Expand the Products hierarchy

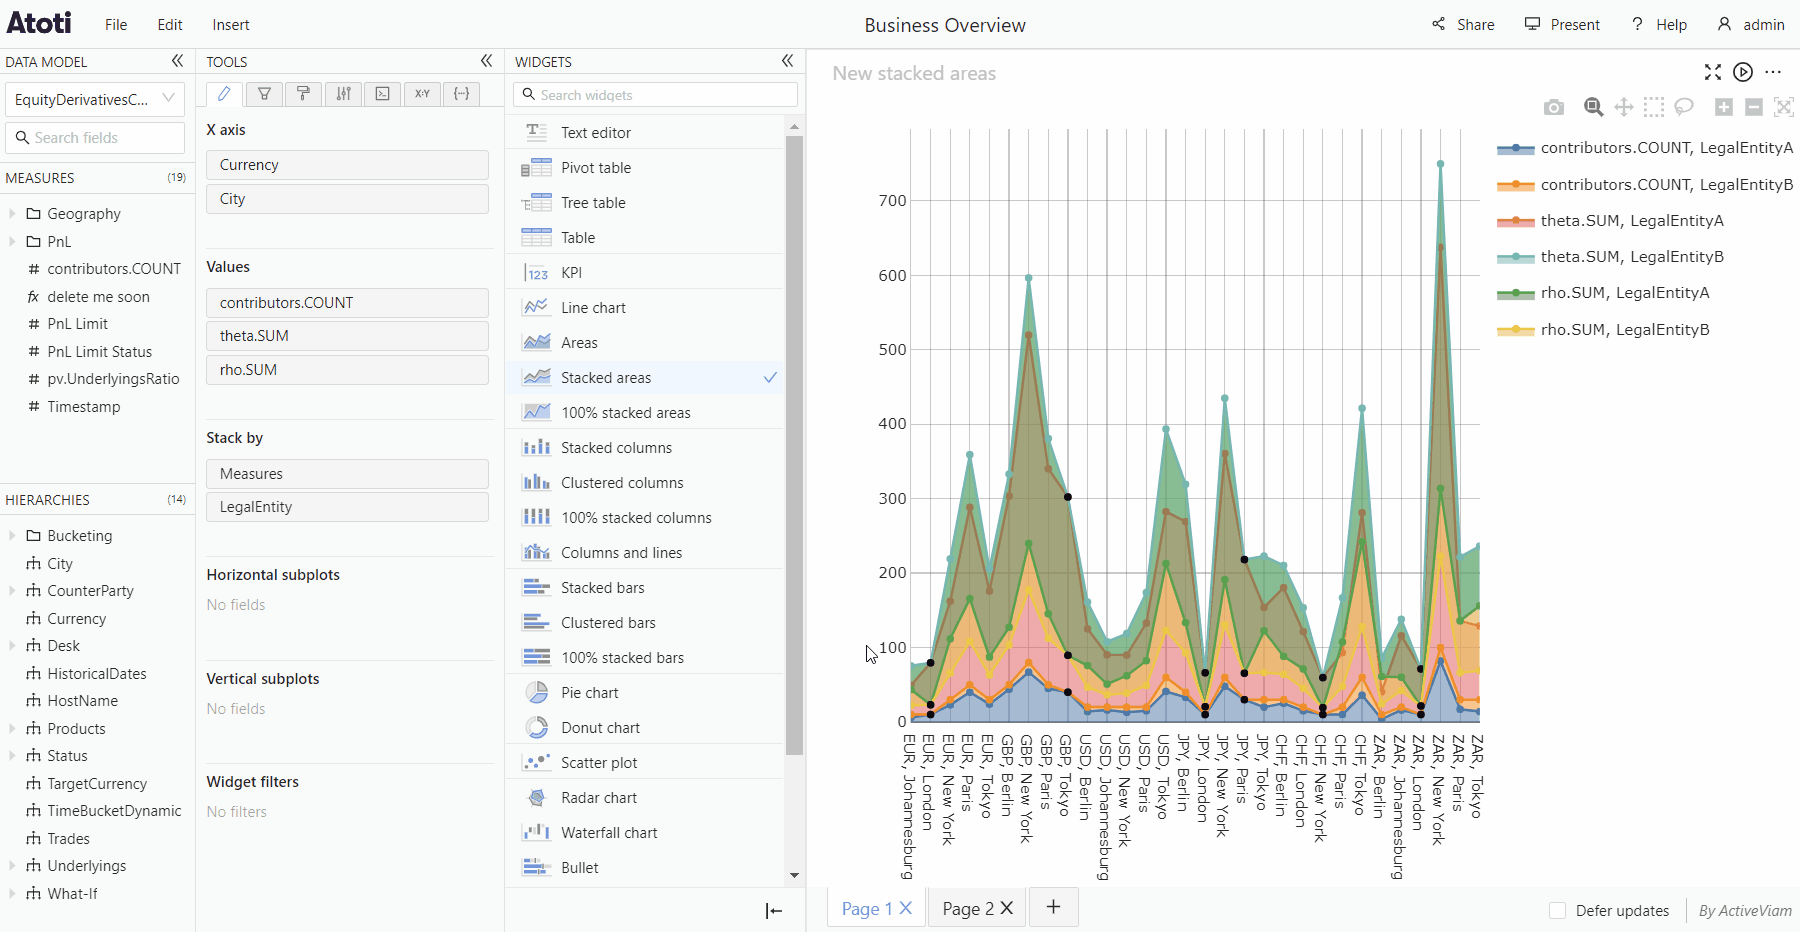point(12,728)
